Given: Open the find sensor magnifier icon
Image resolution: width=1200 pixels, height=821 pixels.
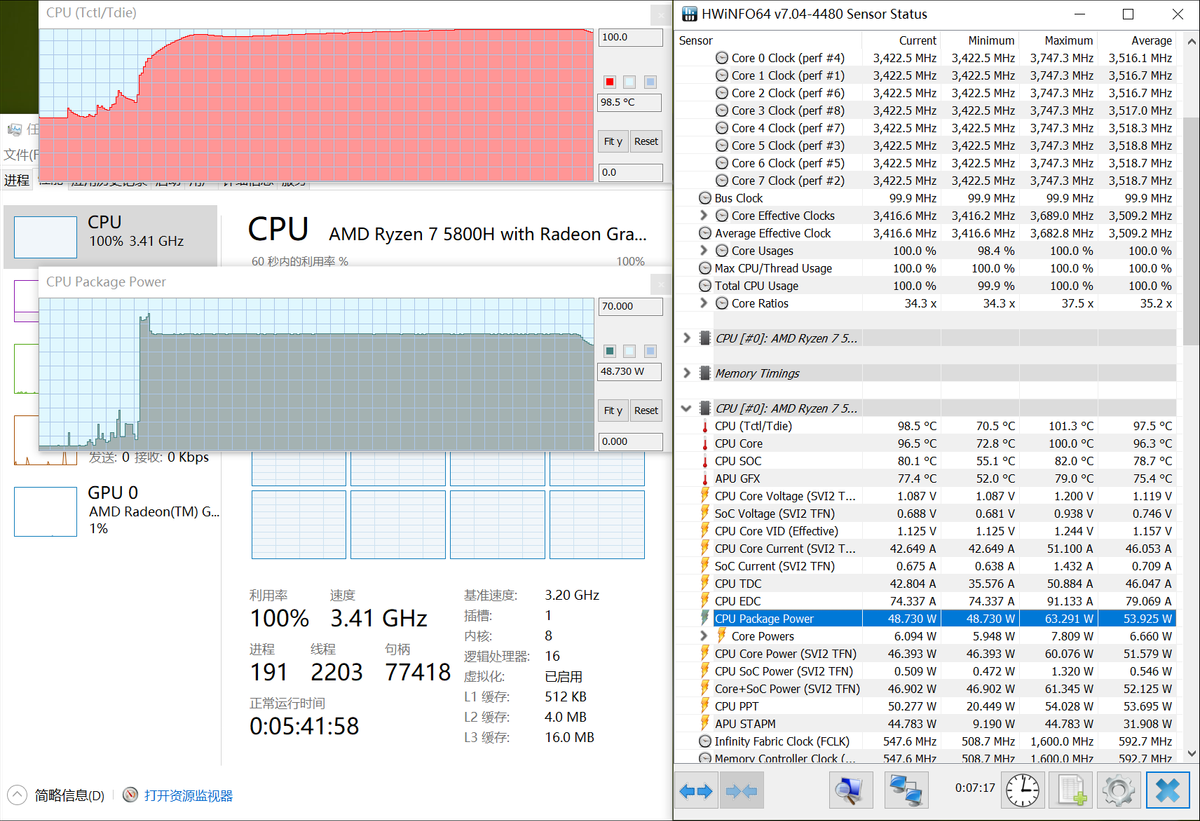Looking at the screenshot, I should pyautogui.click(x=850, y=790).
